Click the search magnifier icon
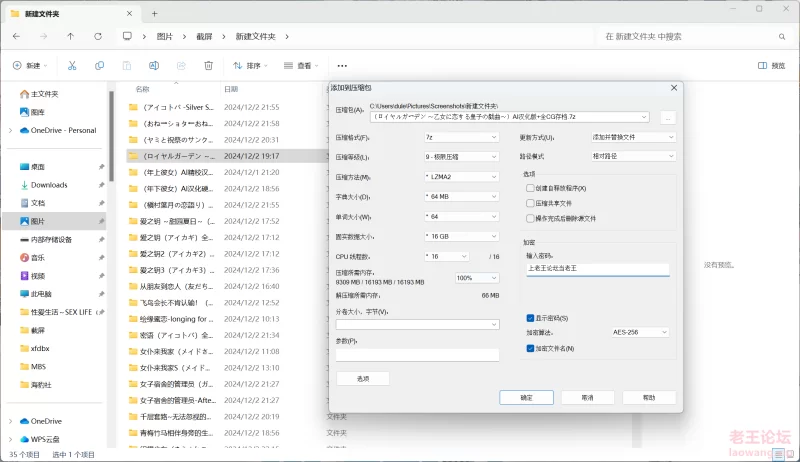 click(x=782, y=37)
